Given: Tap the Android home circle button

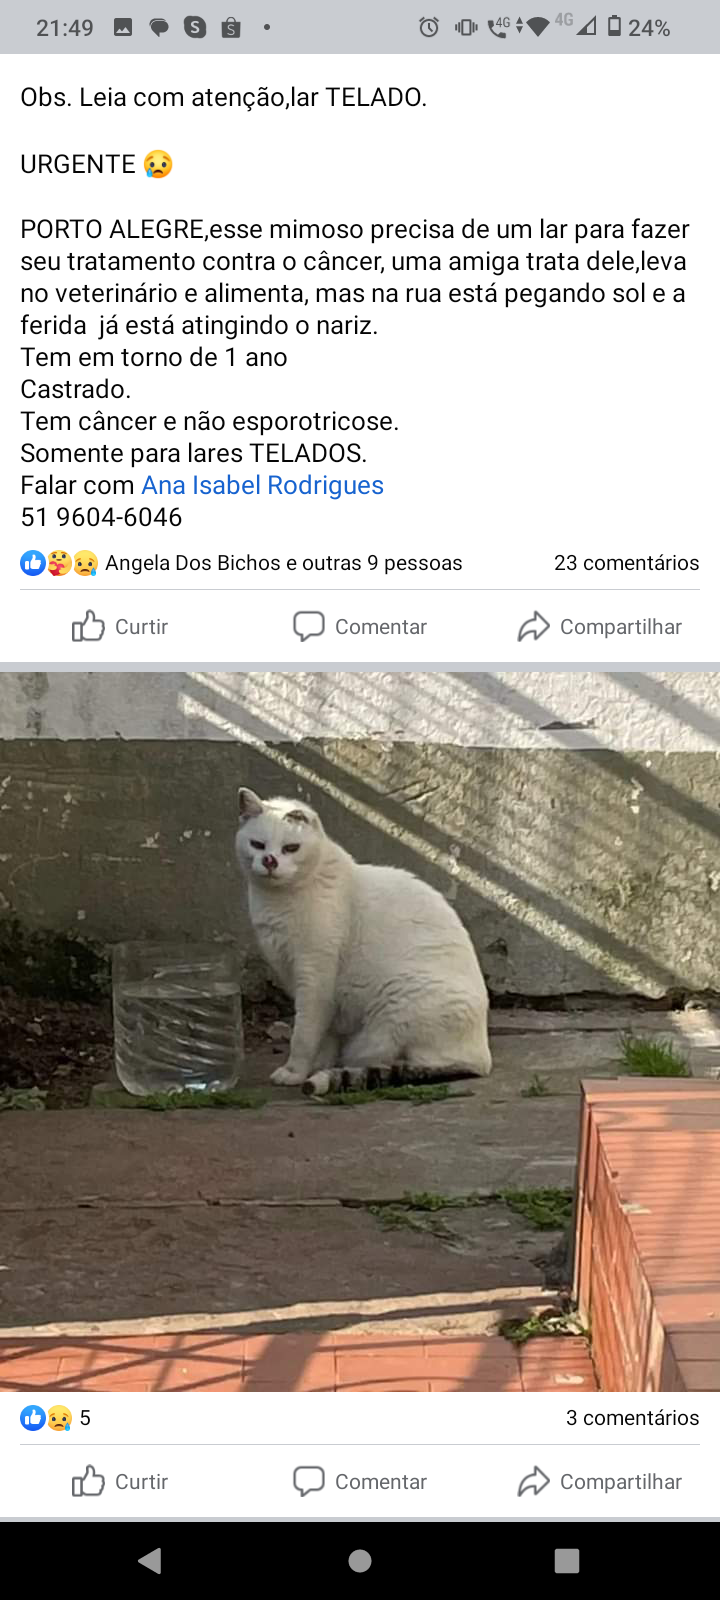Looking at the screenshot, I should click(x=360, y=1560).
